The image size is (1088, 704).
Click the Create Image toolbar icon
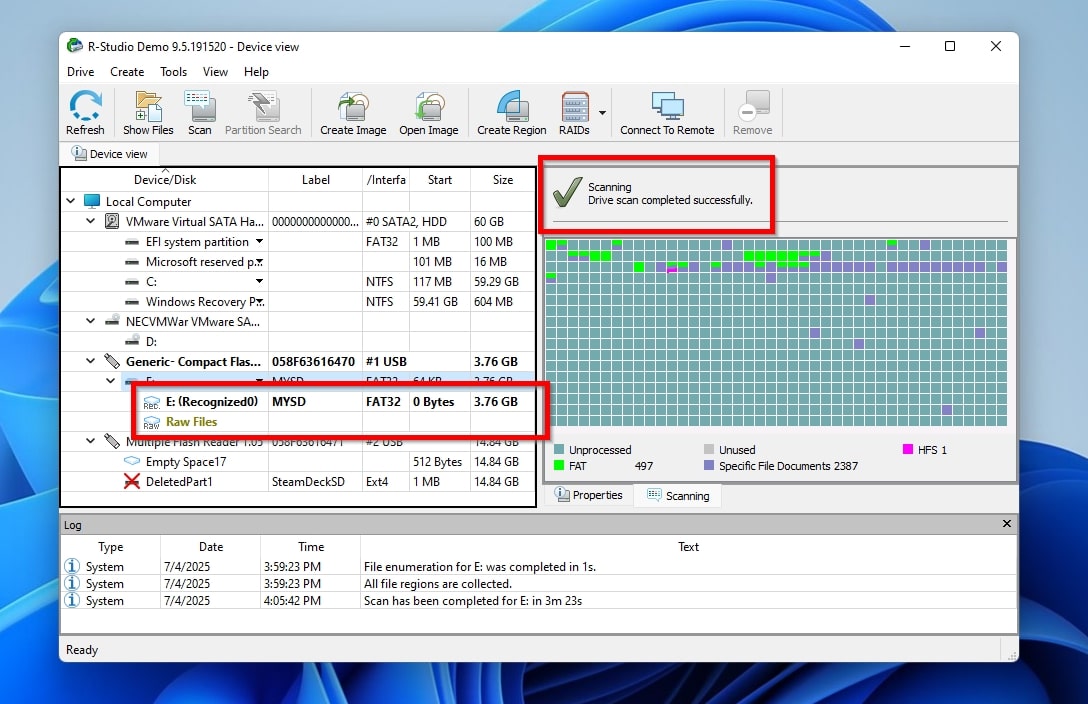pyautogui.click(x=353, y=106)
